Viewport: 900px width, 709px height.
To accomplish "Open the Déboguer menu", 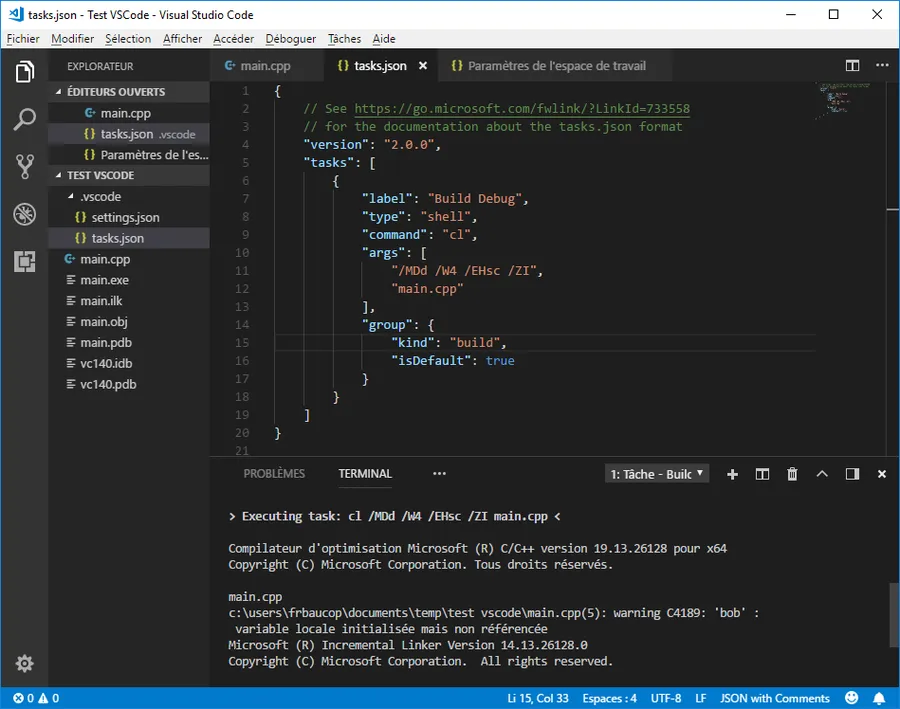I will pos(290,38).
